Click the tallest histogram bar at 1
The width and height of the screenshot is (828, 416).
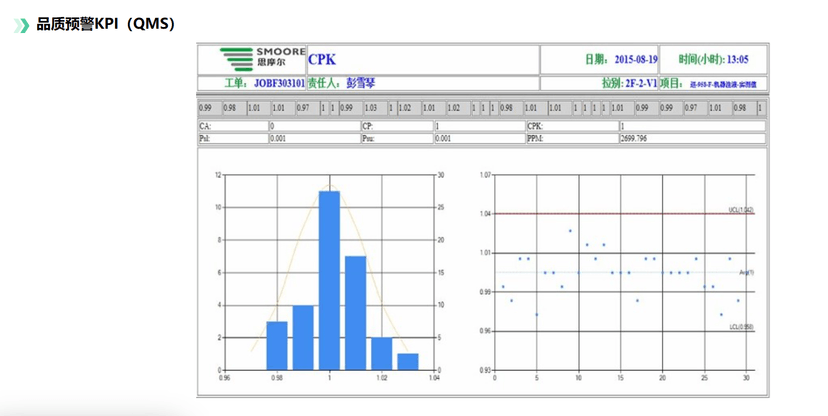point(329,280)
